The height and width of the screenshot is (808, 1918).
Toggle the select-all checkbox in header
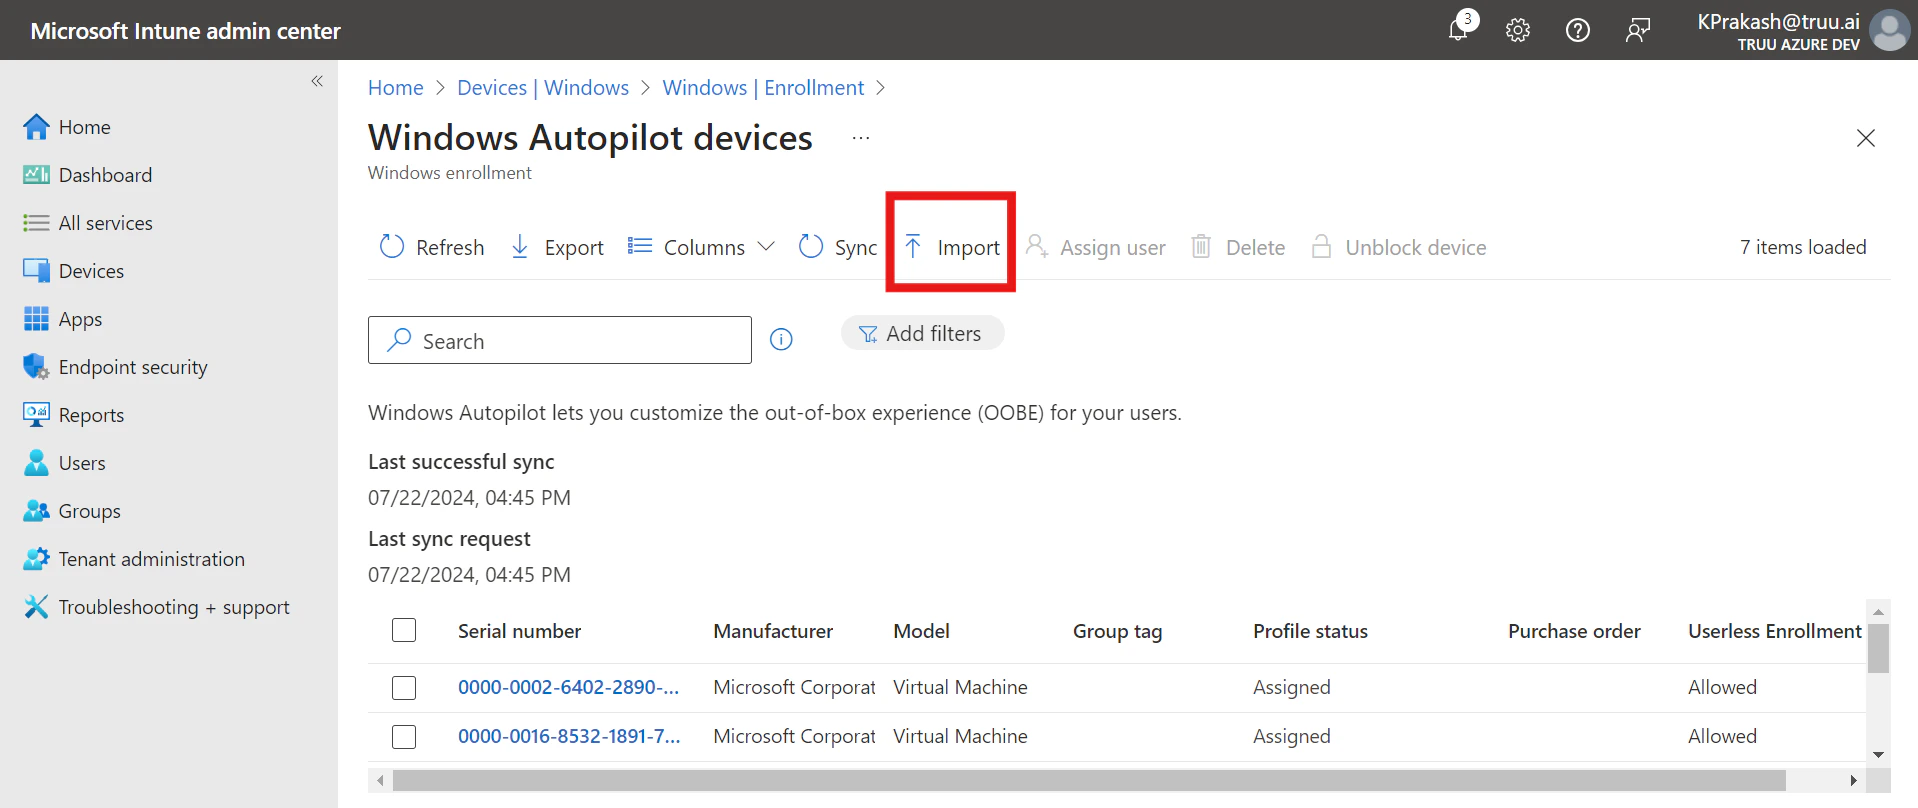[404, 630]
